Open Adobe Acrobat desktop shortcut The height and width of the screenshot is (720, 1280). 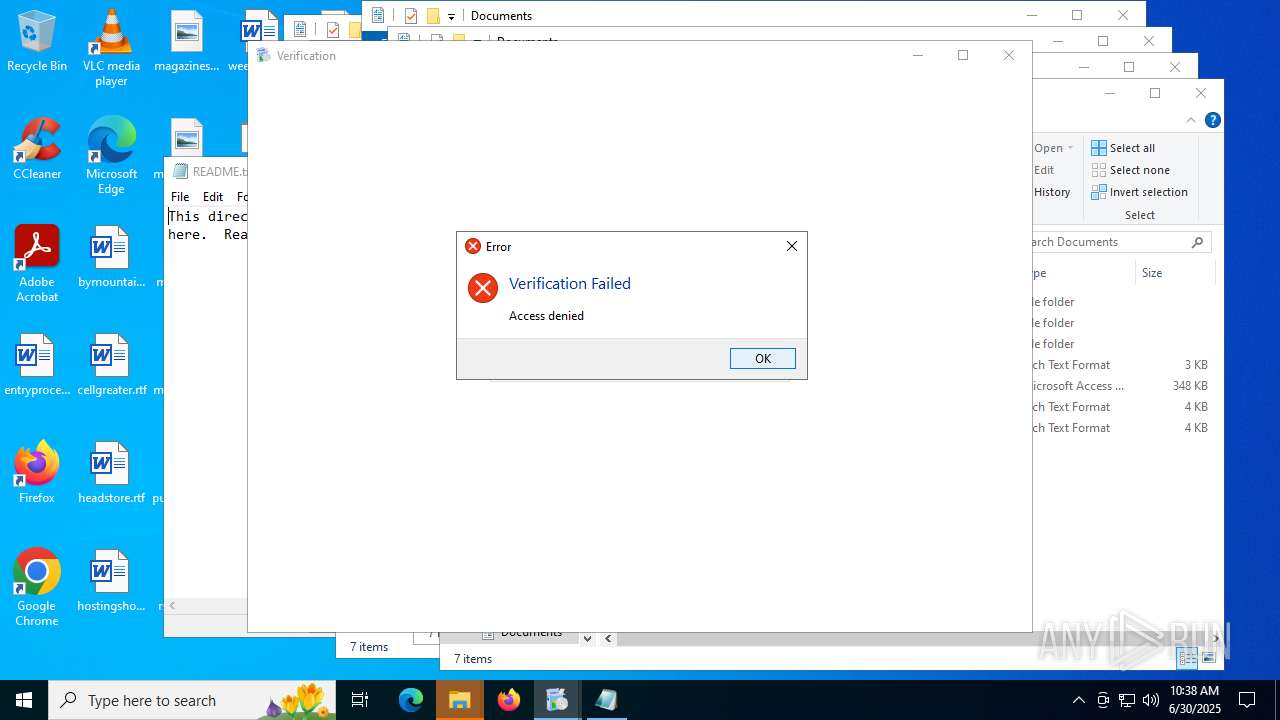click(x=37, y=264)
